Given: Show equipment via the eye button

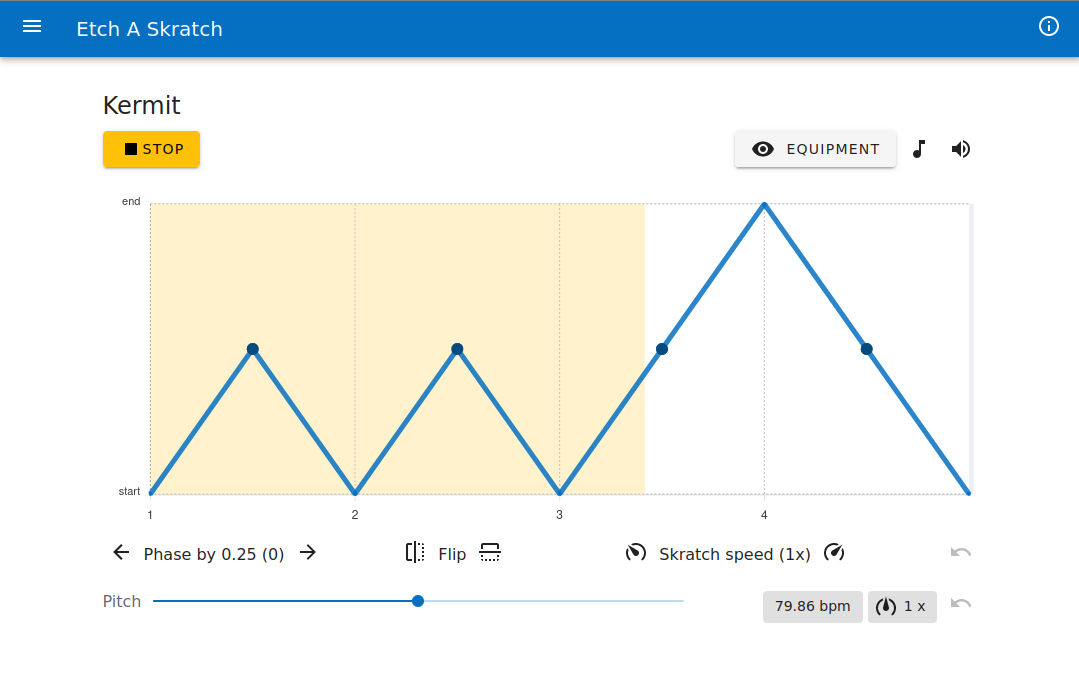Looking at the screenshot, I should (815, 149).
